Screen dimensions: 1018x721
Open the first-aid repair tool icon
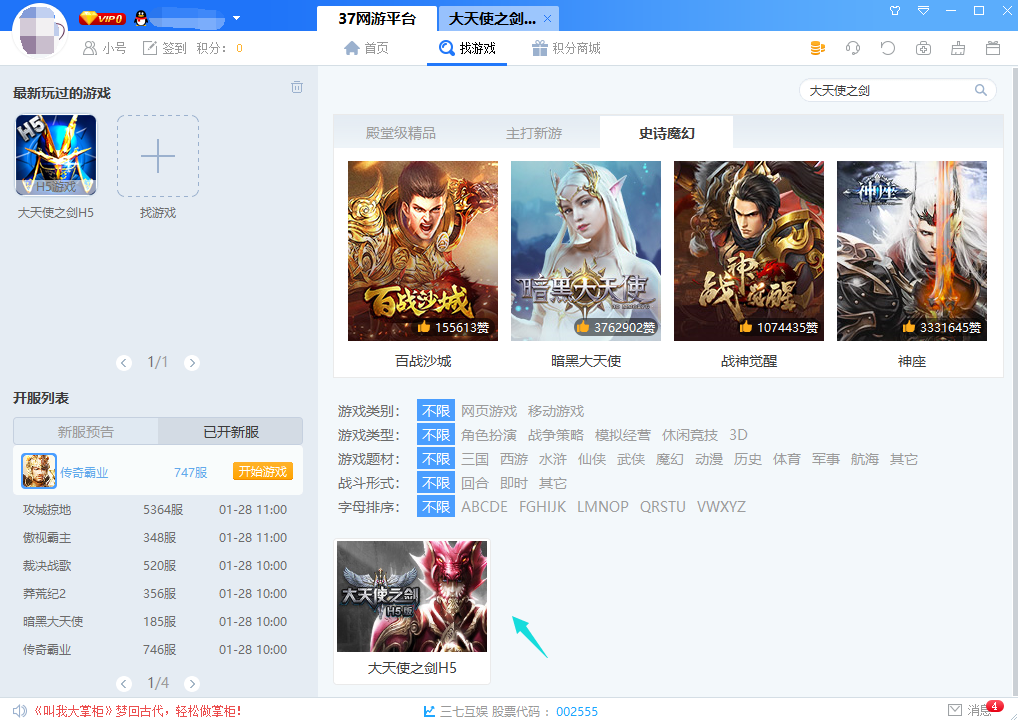[x=923, y=48]
